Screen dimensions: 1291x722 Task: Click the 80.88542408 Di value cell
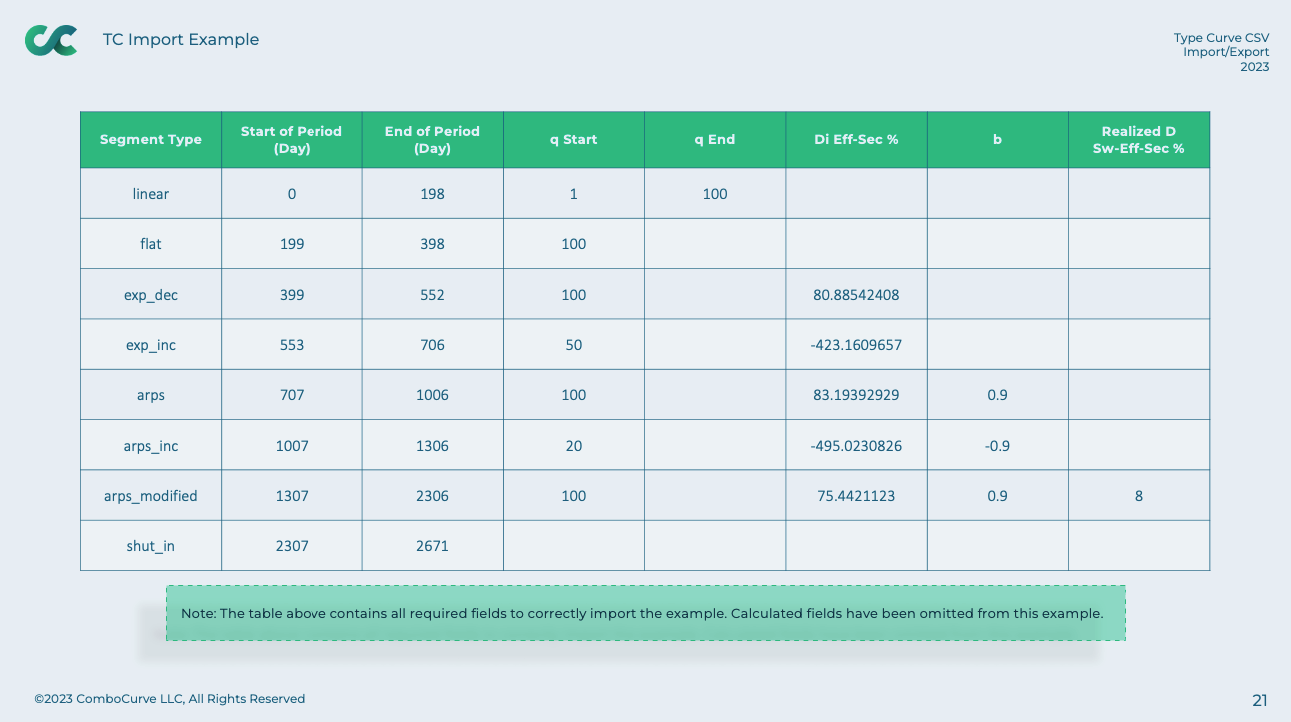point(856,295)
